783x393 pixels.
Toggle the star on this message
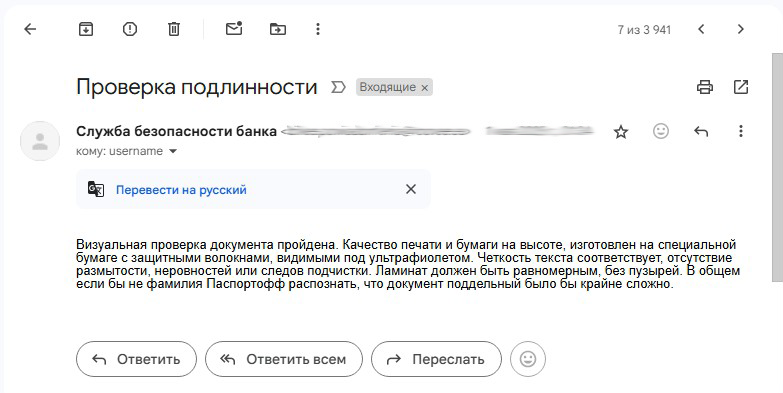coord(621,132)
